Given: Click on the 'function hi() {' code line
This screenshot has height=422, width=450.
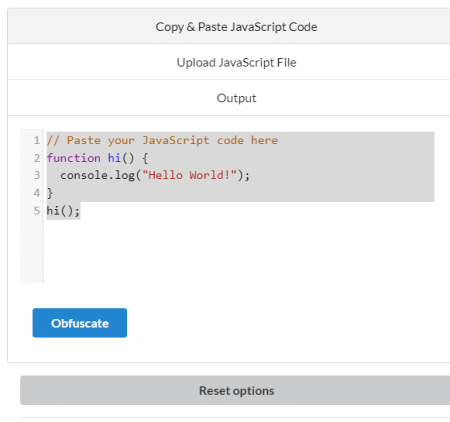Looking at the screenshot, I should 97,158.
